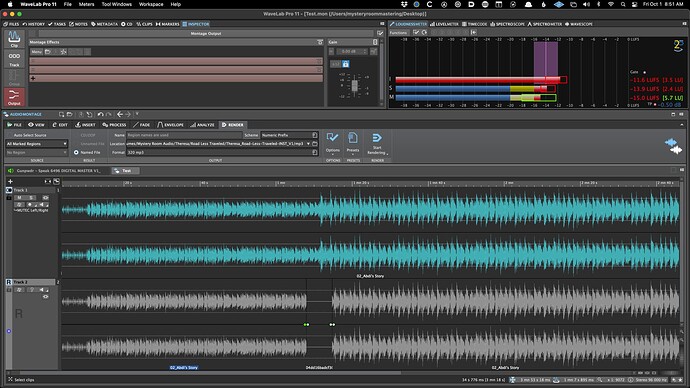
Task: Switch to the Markers tab
Action: 167,24
